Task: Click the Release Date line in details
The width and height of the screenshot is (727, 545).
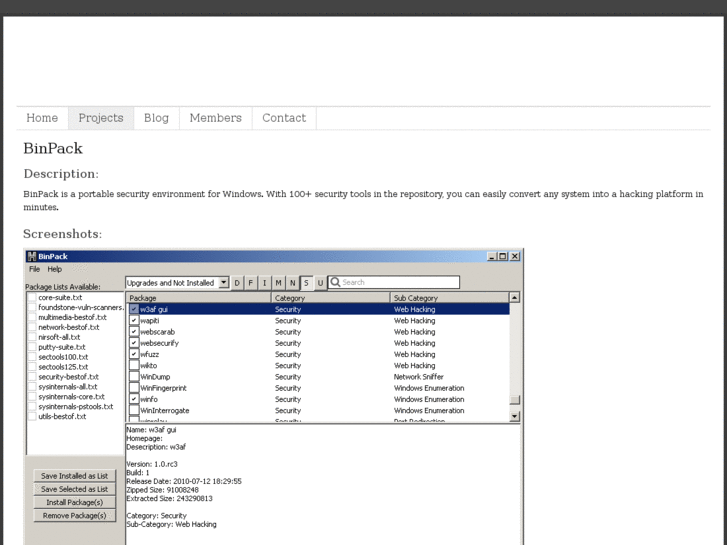Action: click(x=184, y=481)
